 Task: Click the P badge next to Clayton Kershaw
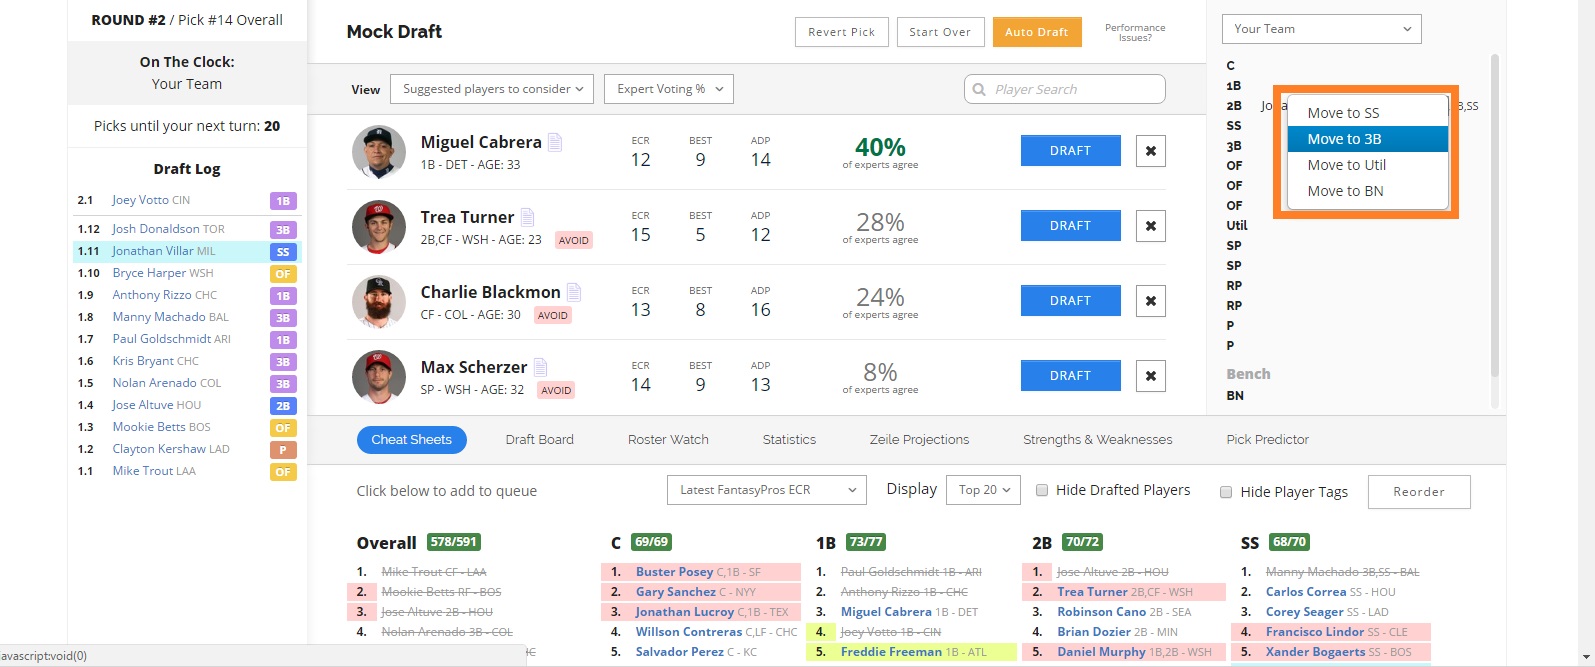pos(283,450)
